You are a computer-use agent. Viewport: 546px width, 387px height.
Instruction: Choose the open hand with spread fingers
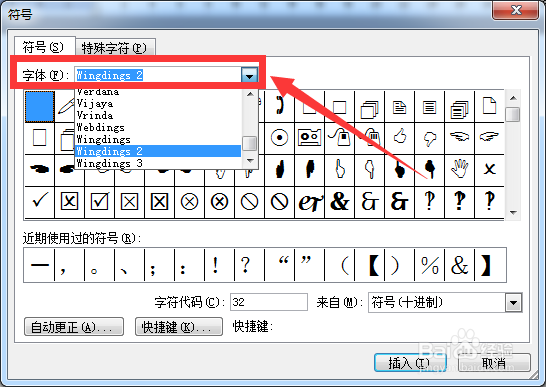click(x=459, y=170)
